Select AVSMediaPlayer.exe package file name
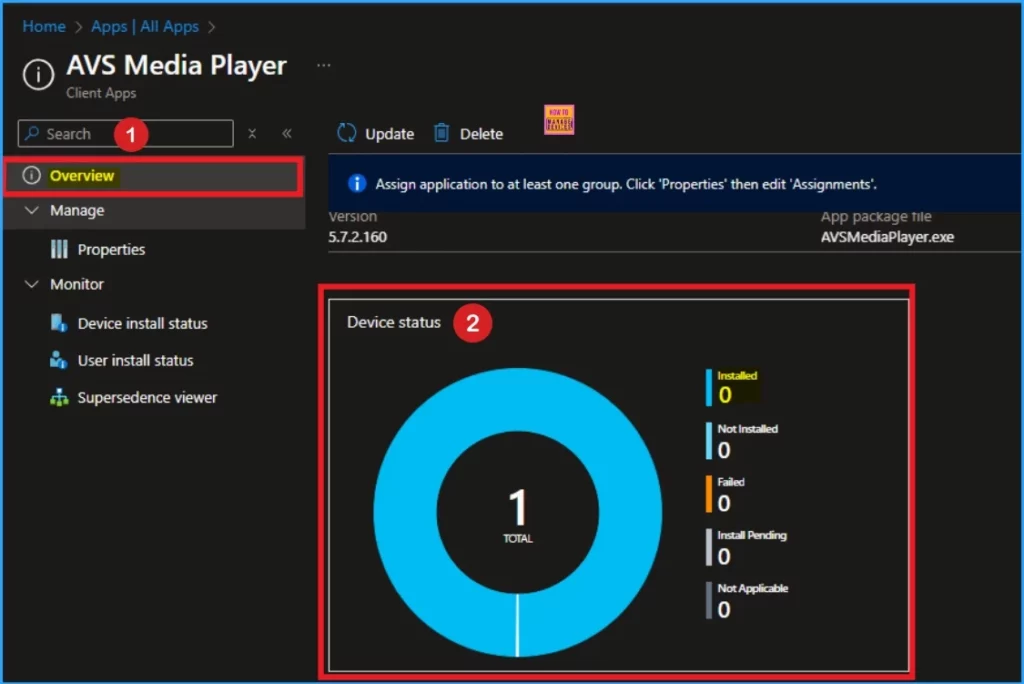The image size is (1024, 684). click(887, 237)
